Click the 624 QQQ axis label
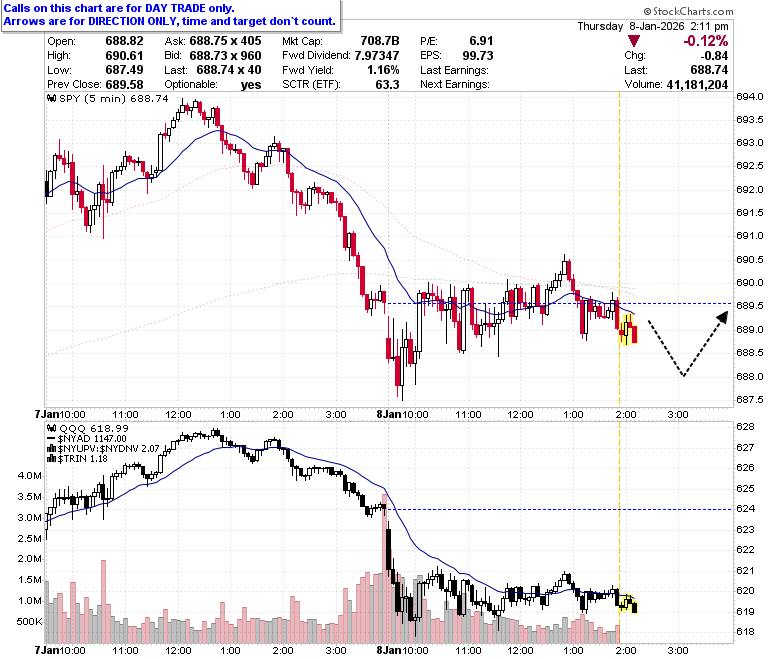The width and height of the screenshot is (780, 659). tap(745, 508)
